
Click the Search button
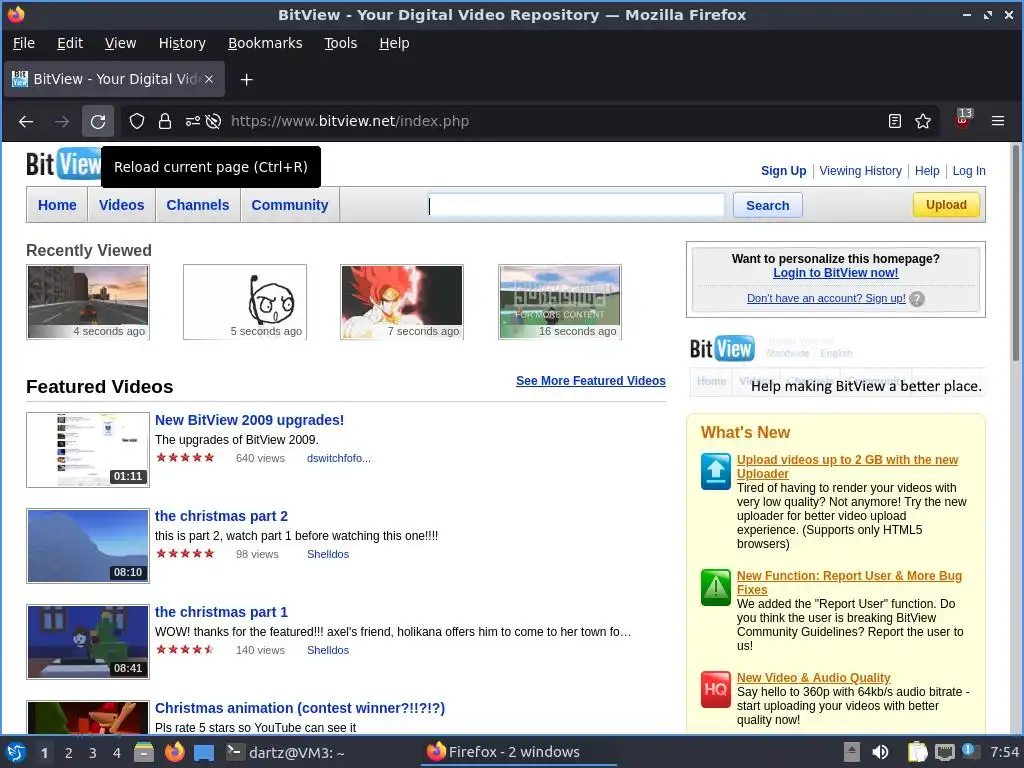[767, 205]
